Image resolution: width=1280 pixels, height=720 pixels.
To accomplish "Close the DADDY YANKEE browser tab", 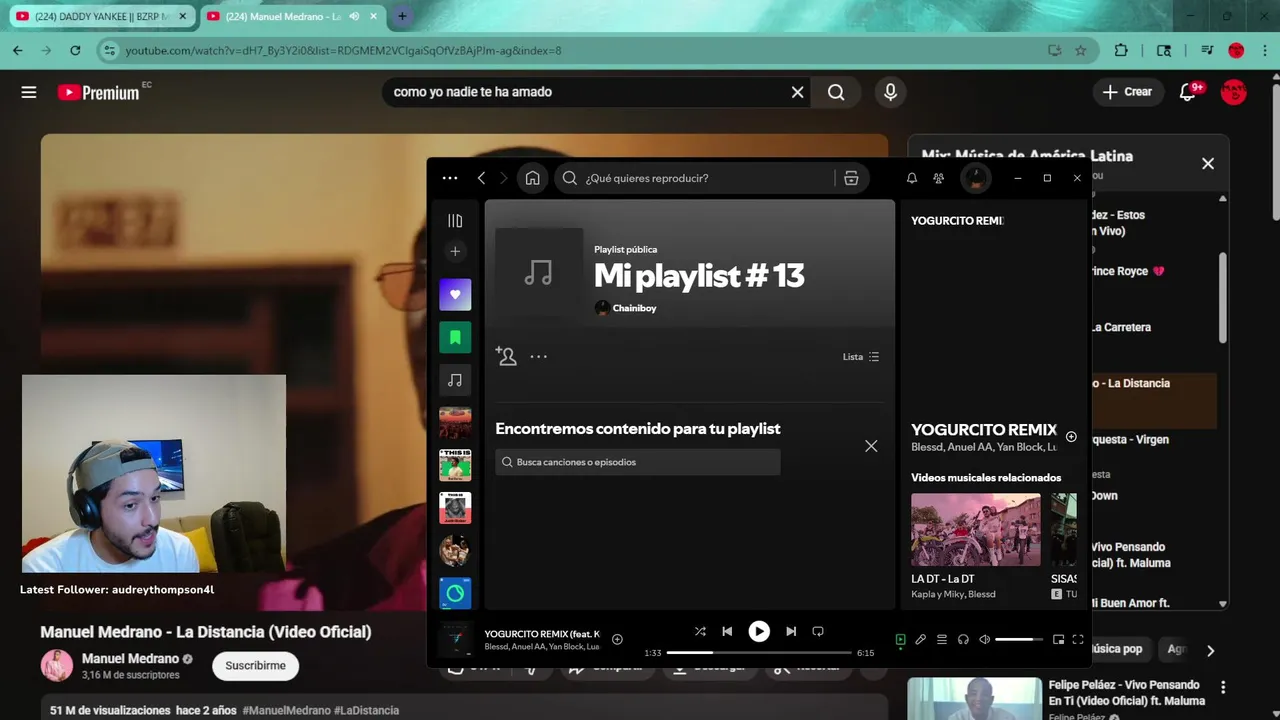I will tap(182, 16).
